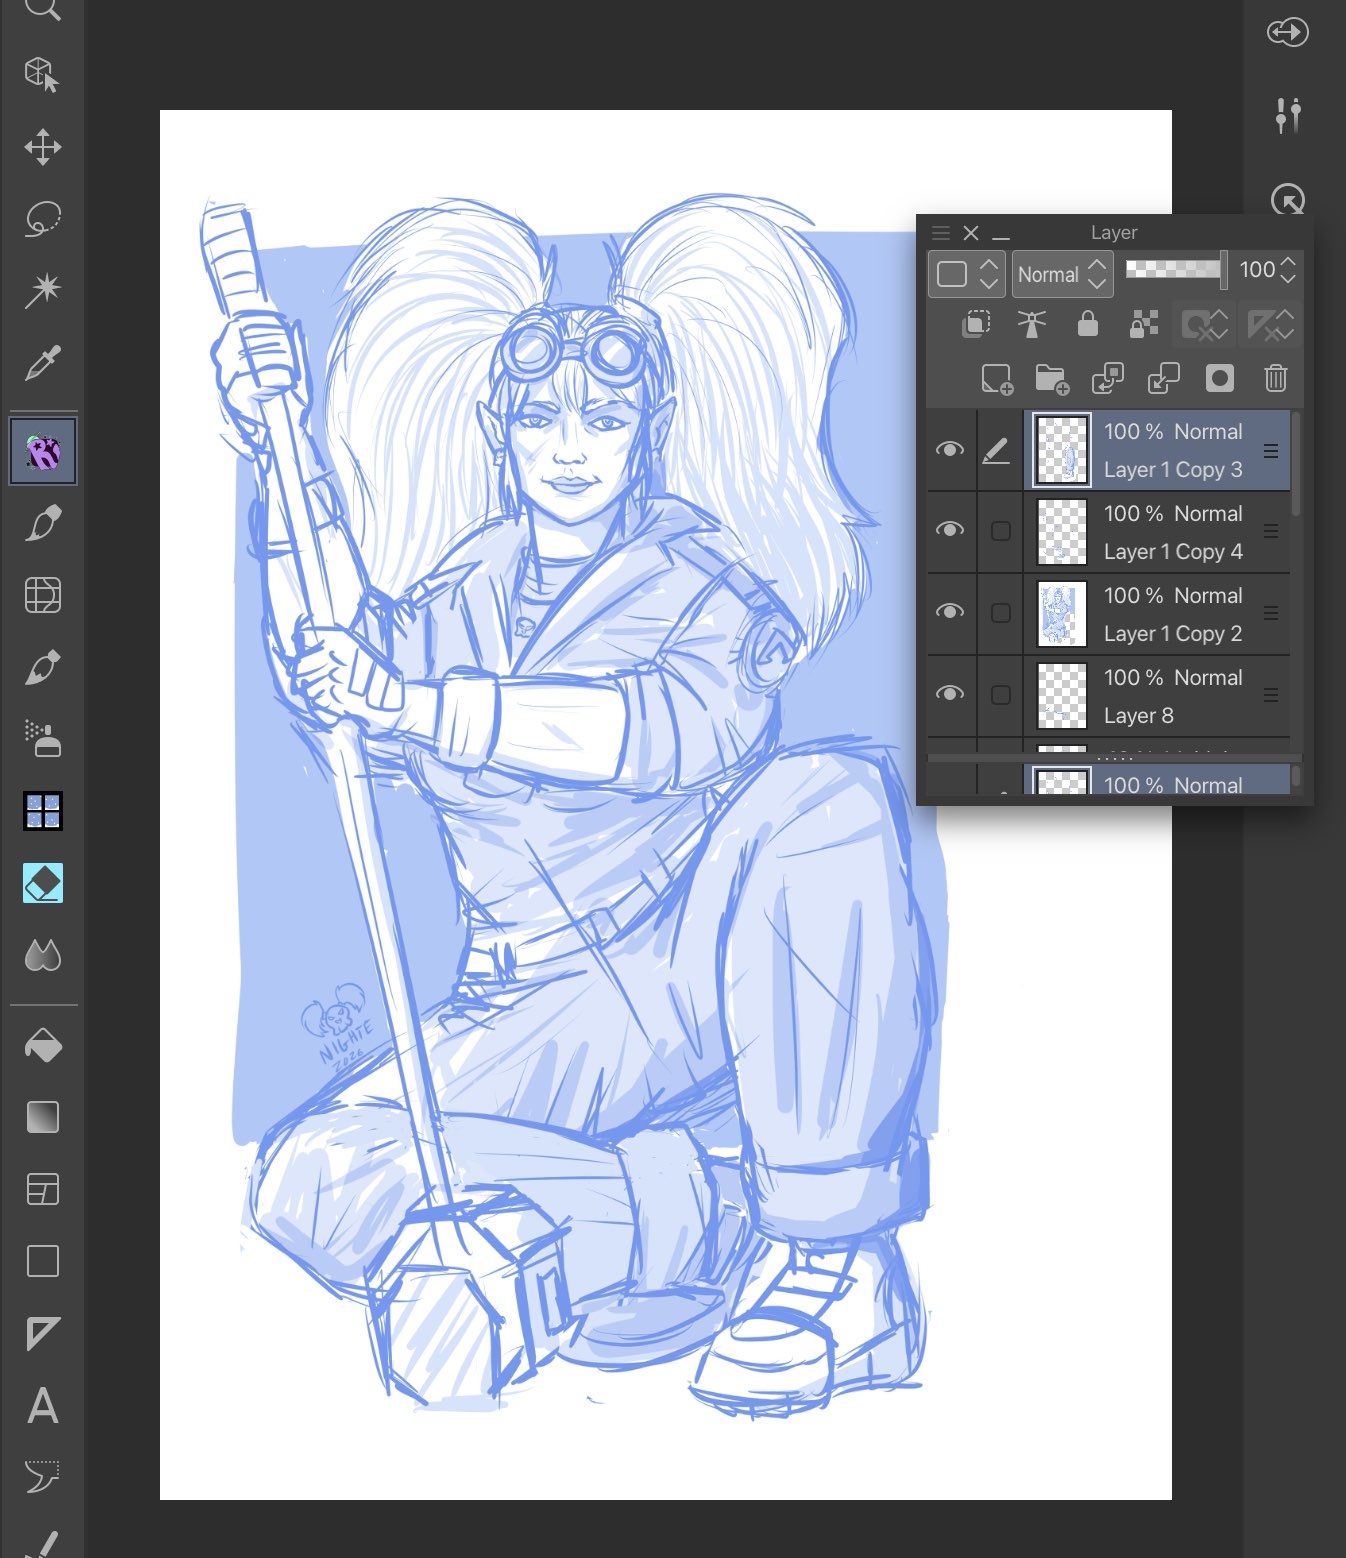Toggle visibility of Layer 8
Screen dimensions: 1346x1558
click(949, 694)
